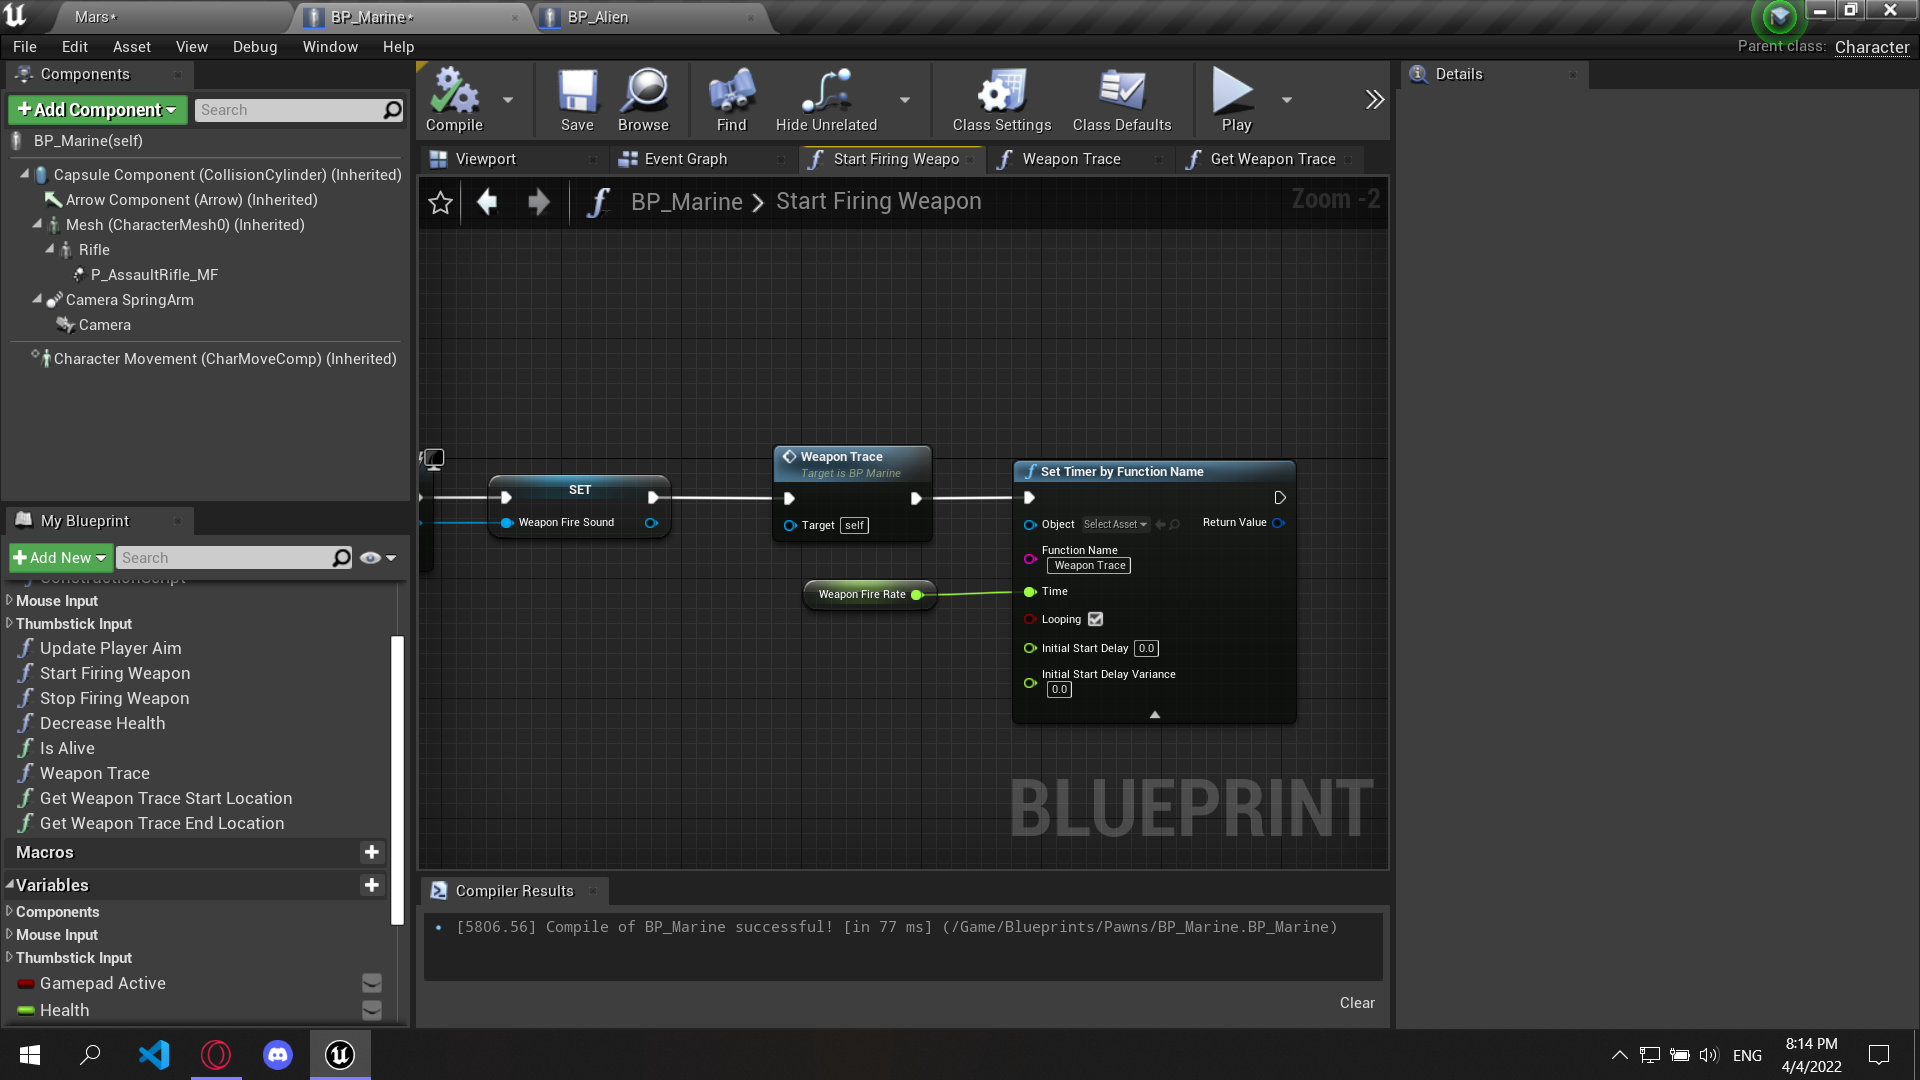Open Visual Studio Code from taskbar
The image size is (1920, 1080).
pyautogui.click(x=154, y=1055)
